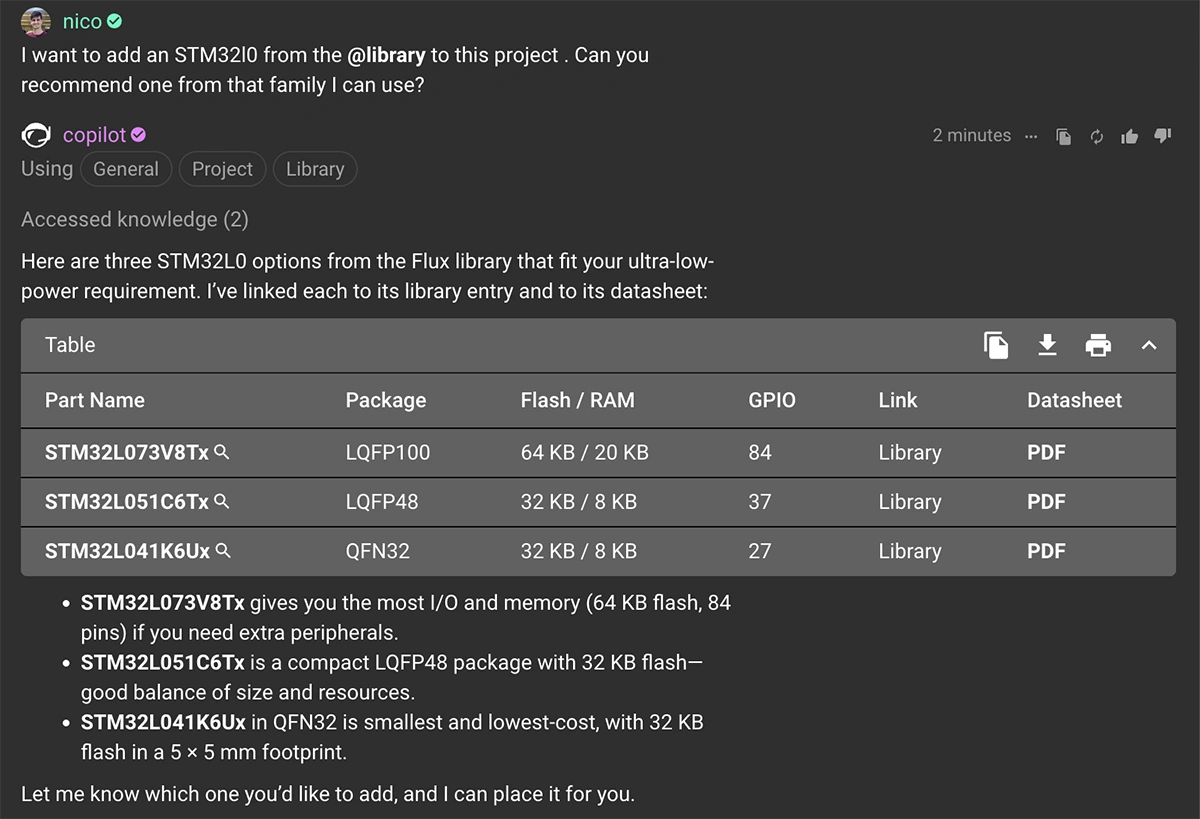Give the copilot reply a thumbs up

click(x=1130, y=137)
